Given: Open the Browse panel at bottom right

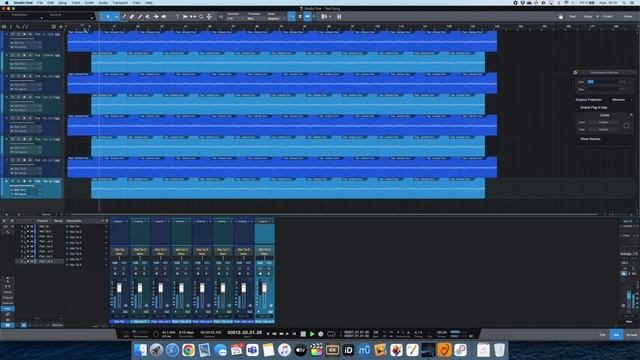Looking at the screenshot, I should coord(632,335).
